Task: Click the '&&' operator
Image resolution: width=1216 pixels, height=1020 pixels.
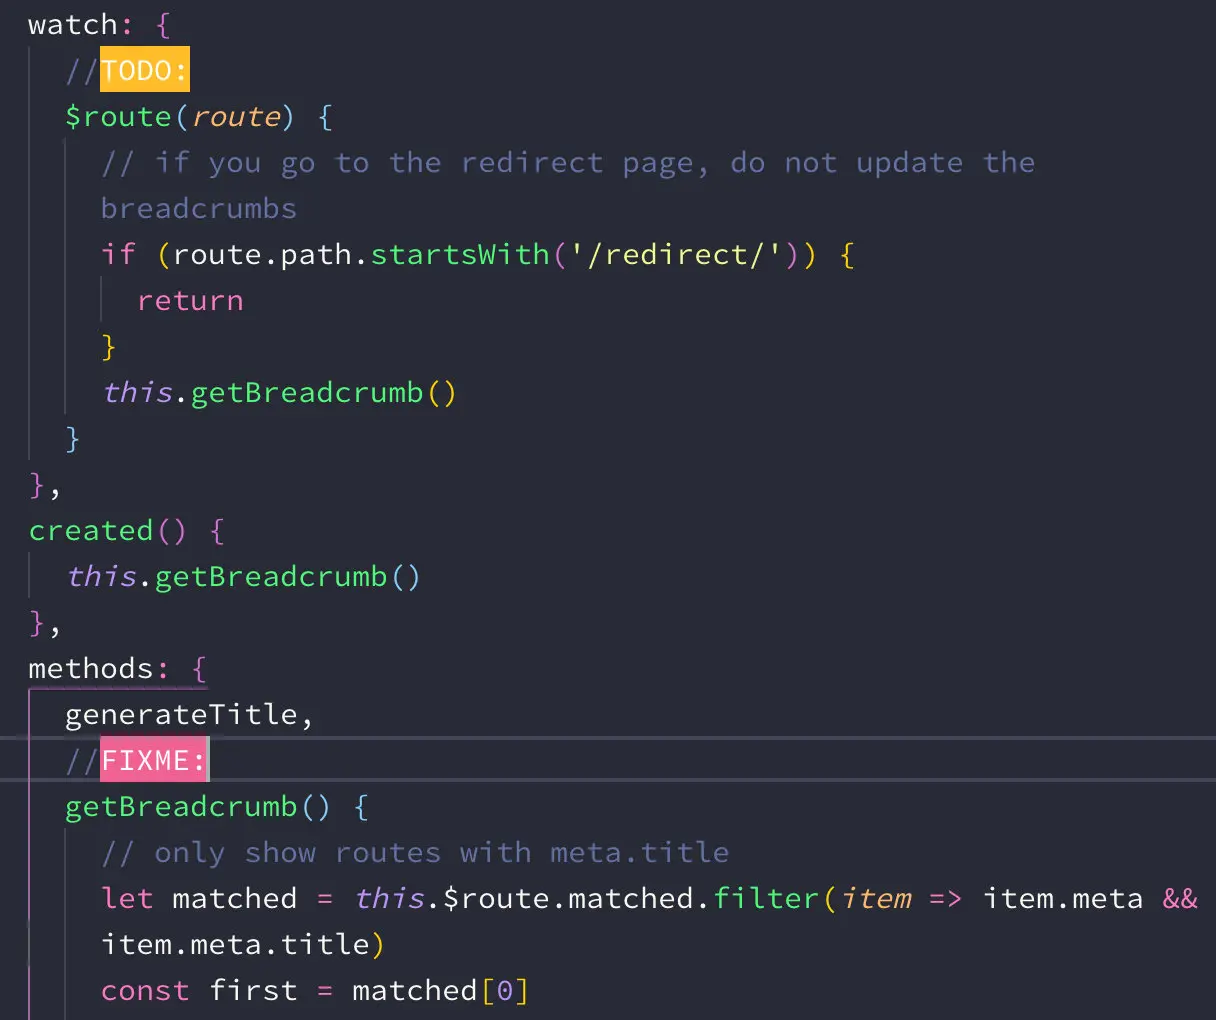Action: click(x=1180, y=899)
